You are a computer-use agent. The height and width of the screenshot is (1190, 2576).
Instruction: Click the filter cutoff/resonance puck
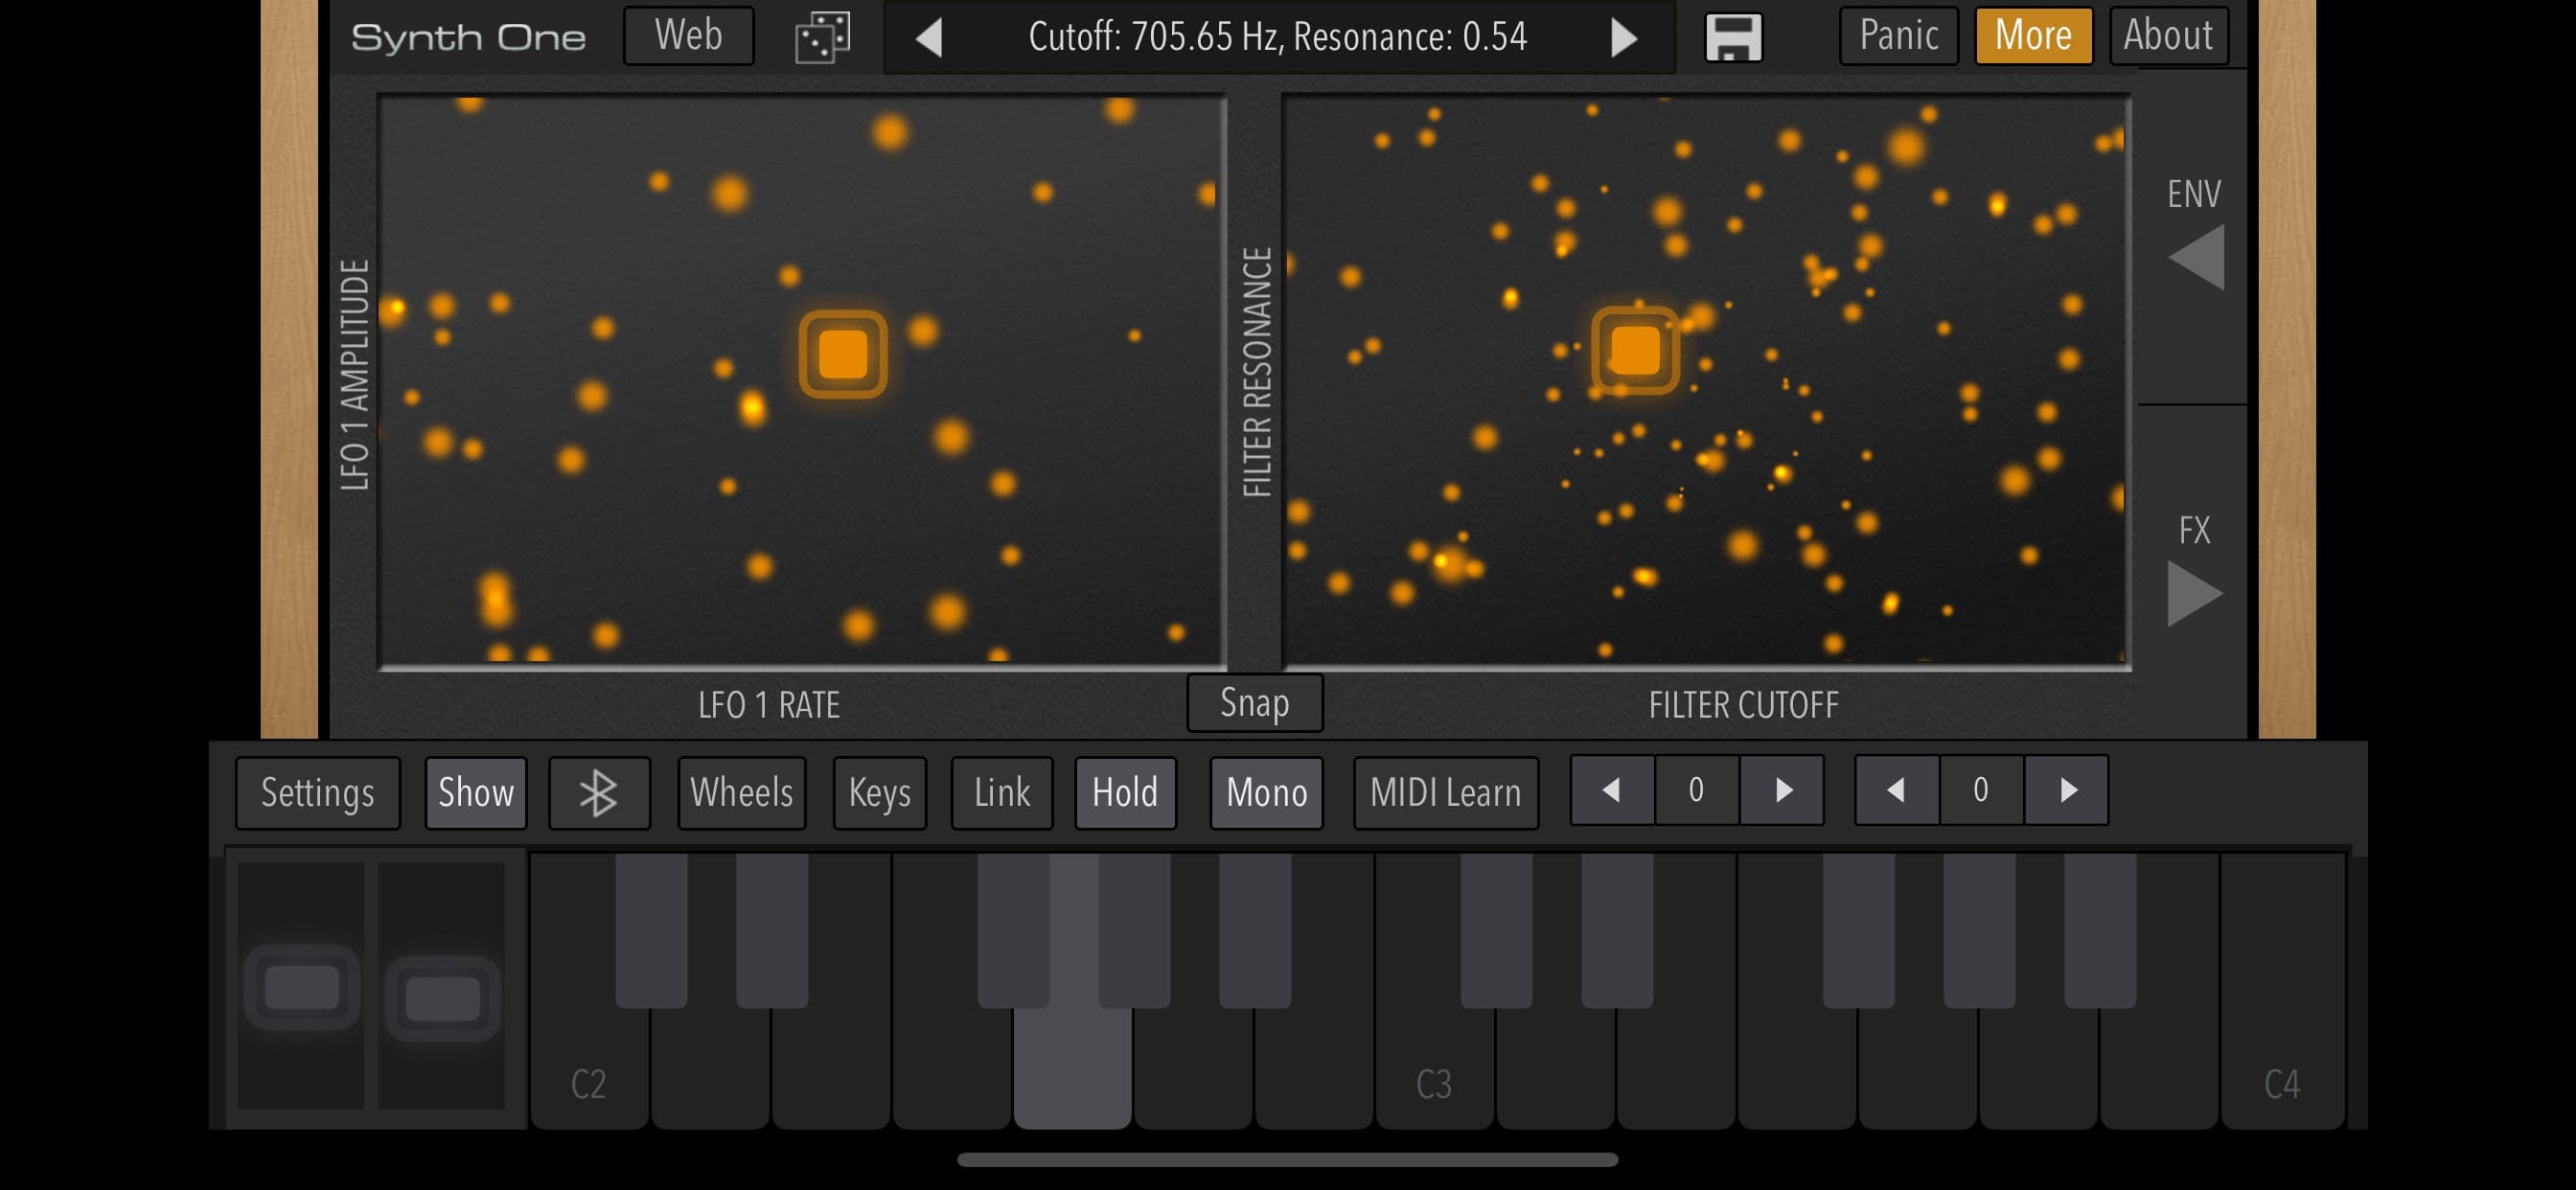point(1635,350)
